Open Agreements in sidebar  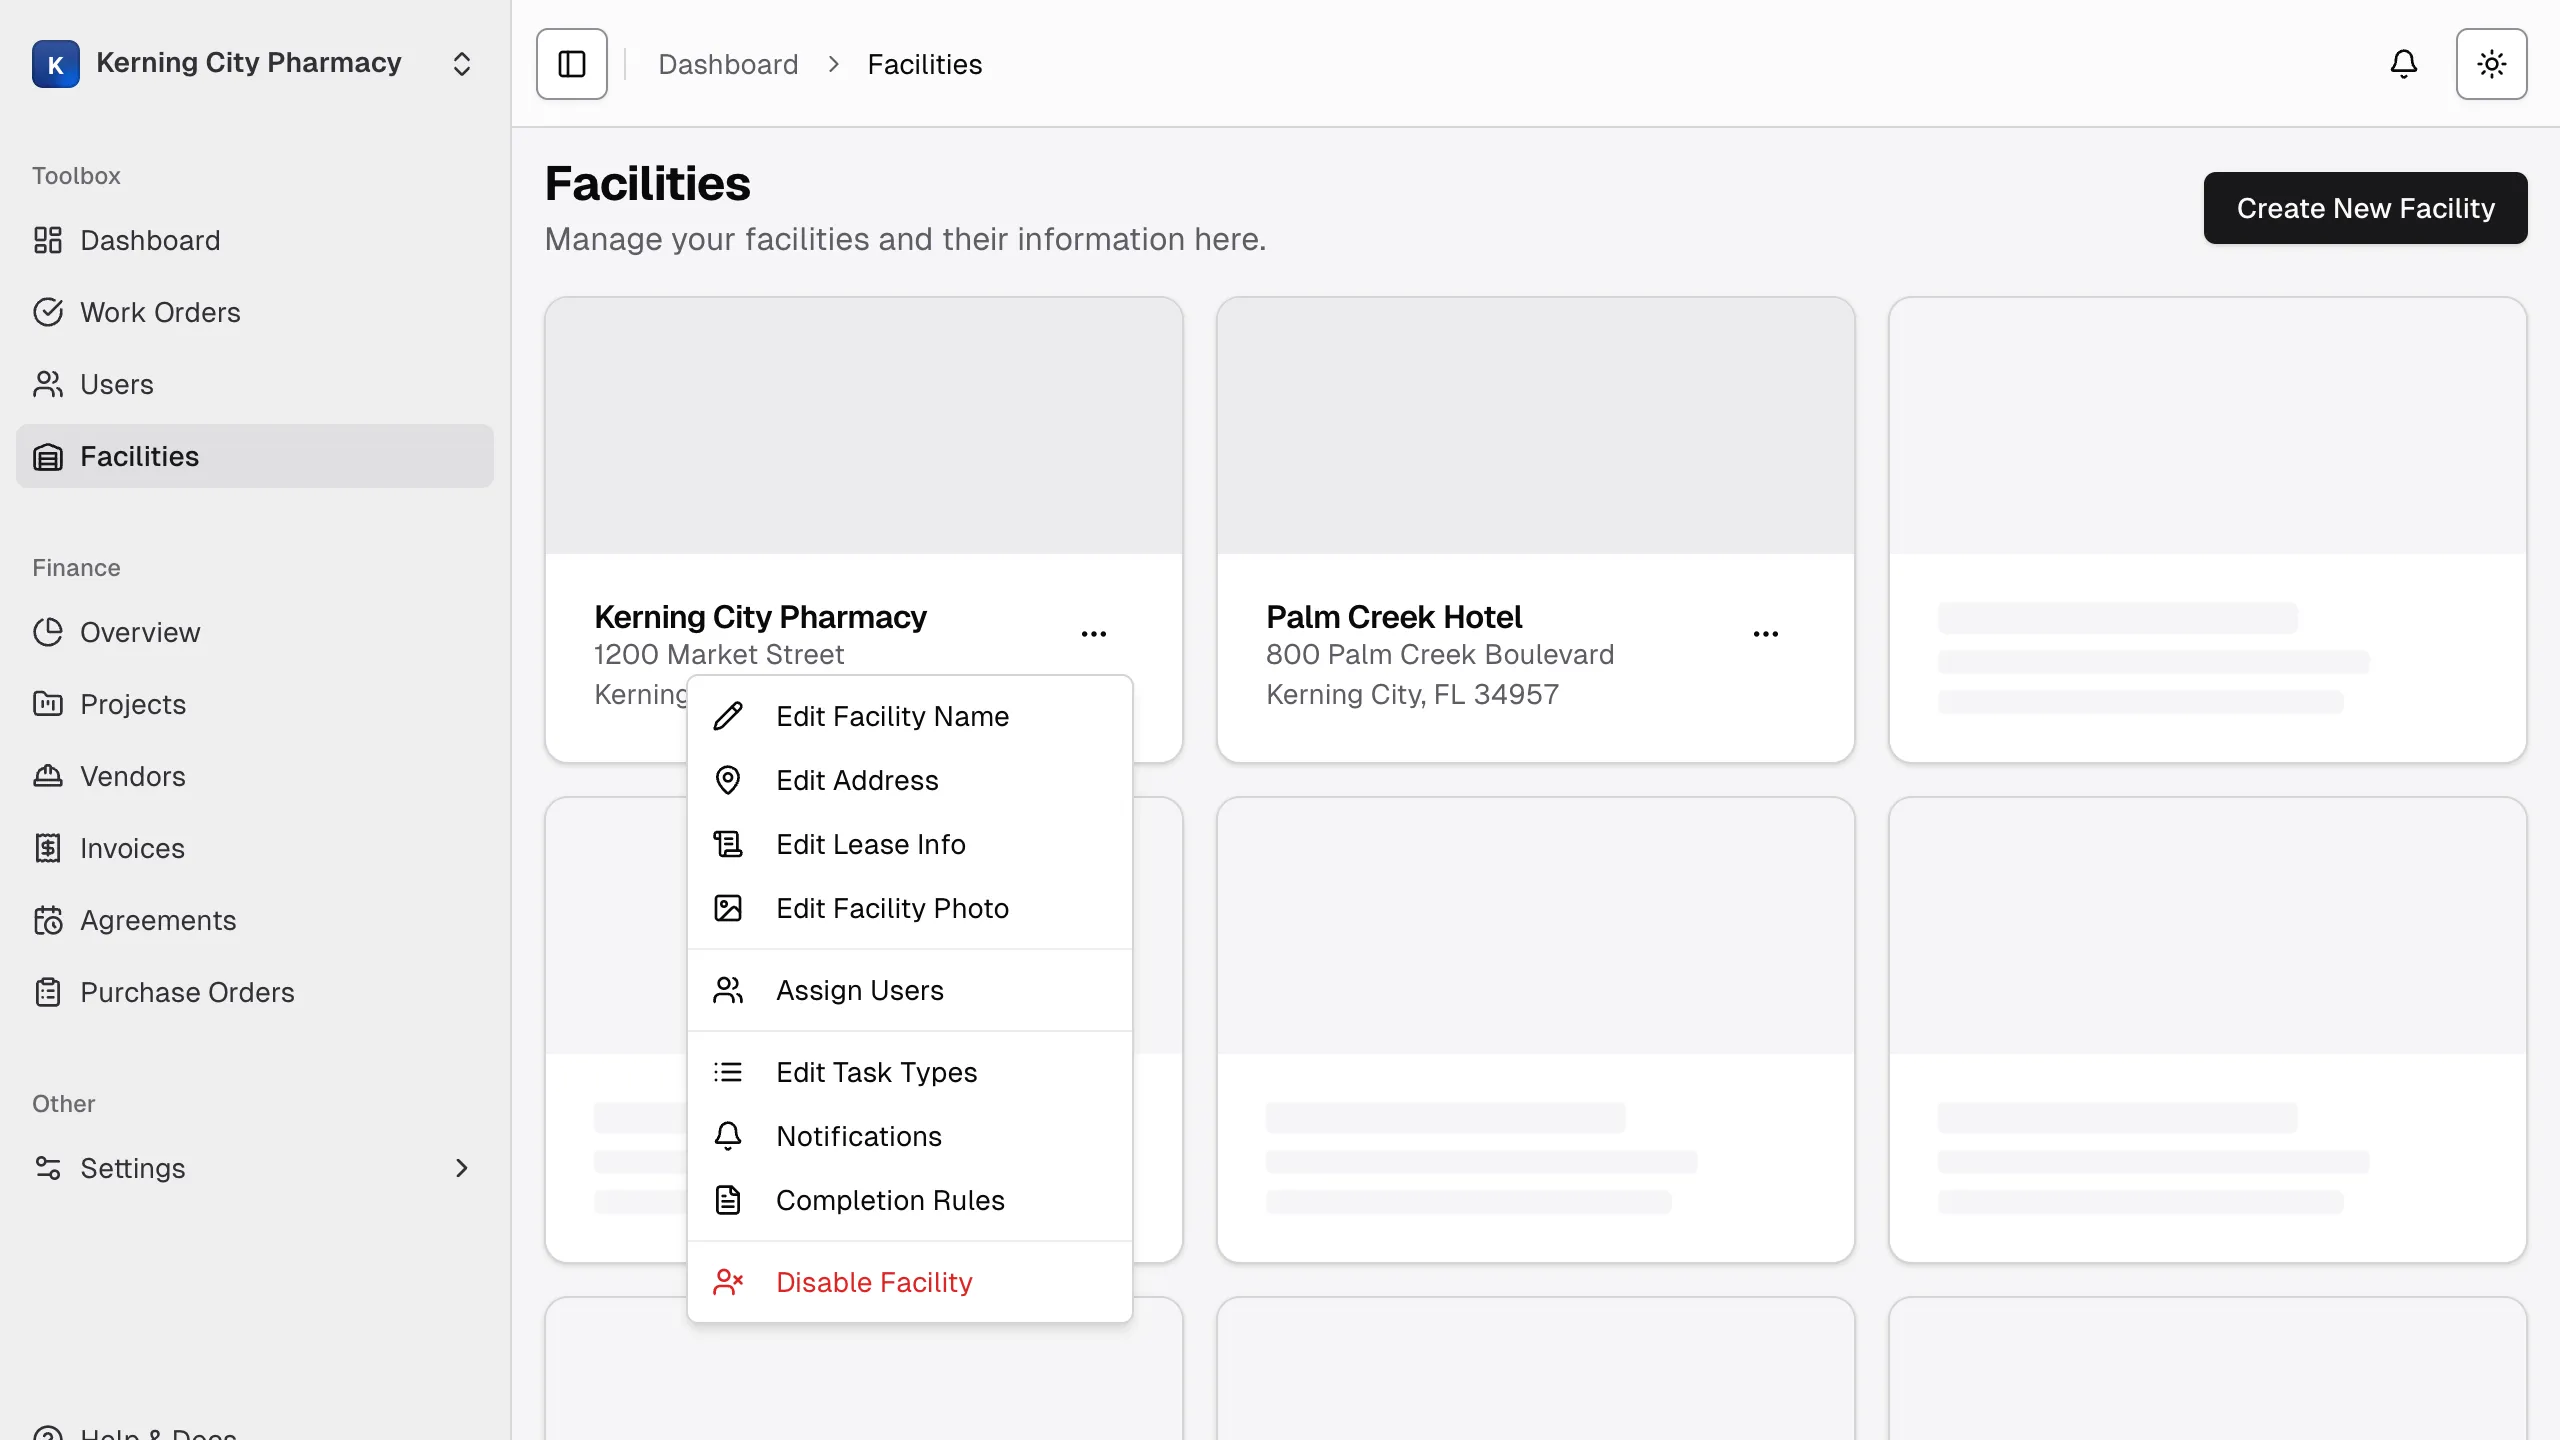click(x=254, y=920)
